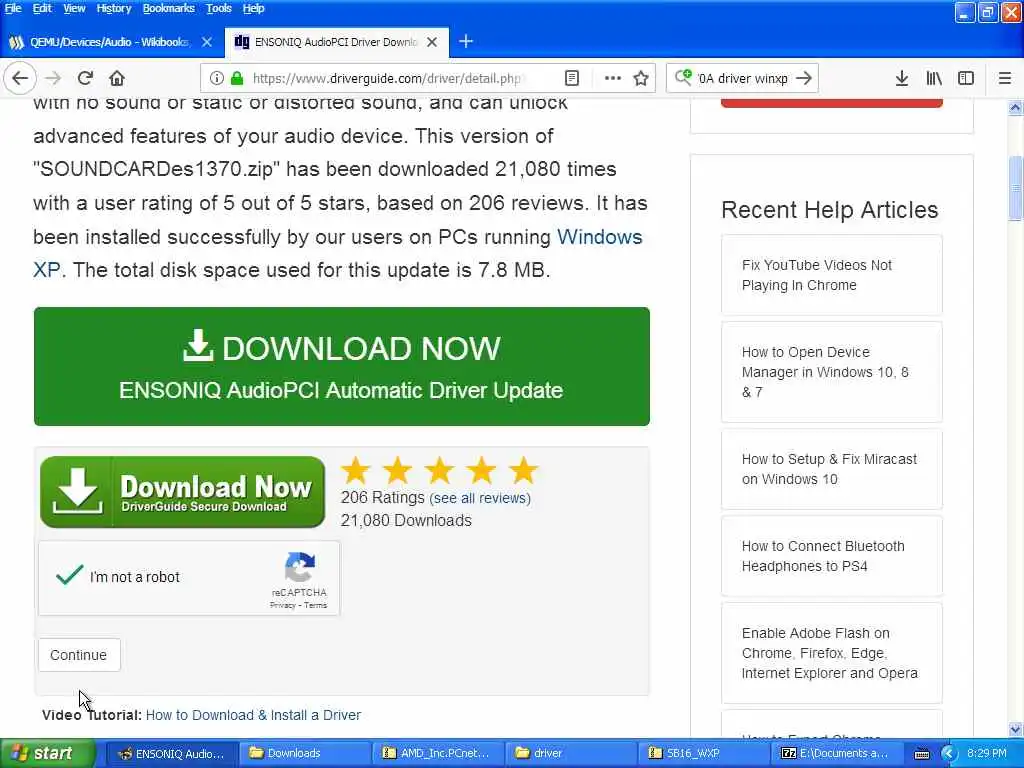The width and height of the screenshot is (1024, 768).
Task: Click the 8:29 PM system clock
Action: click(x=986, y=754)
